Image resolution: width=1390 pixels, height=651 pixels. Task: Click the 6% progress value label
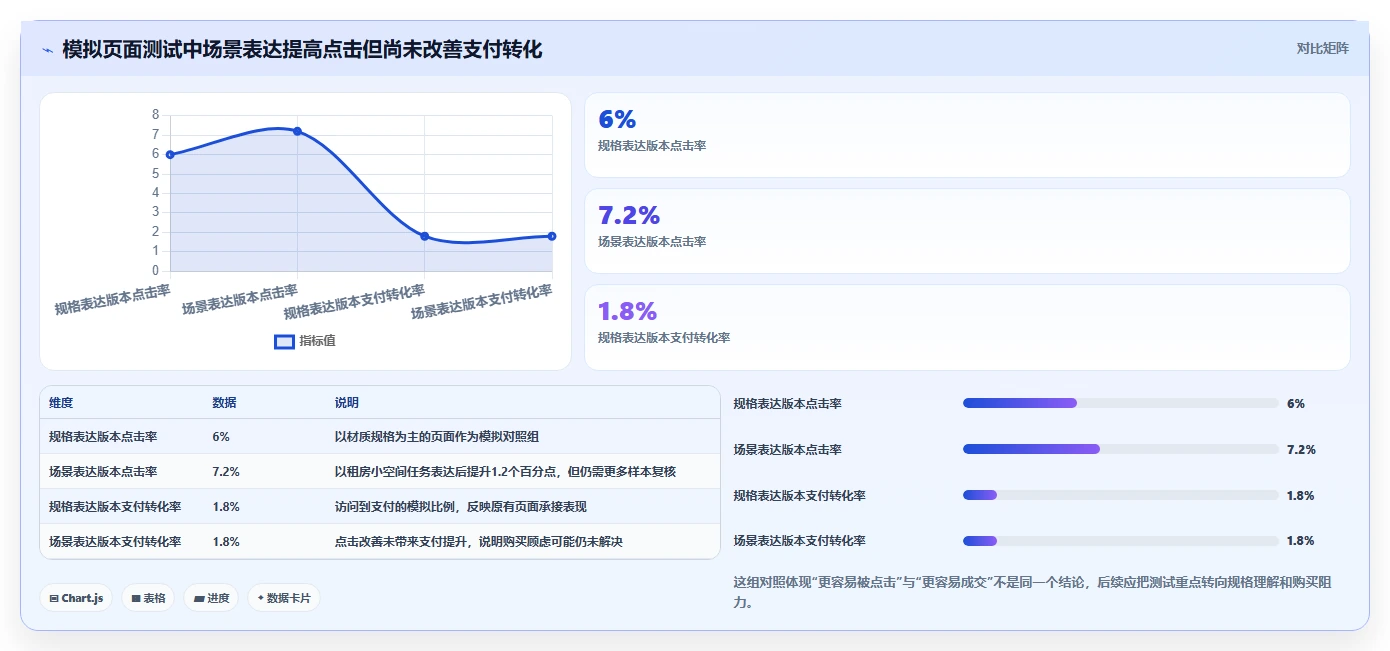coord(1296,404)
